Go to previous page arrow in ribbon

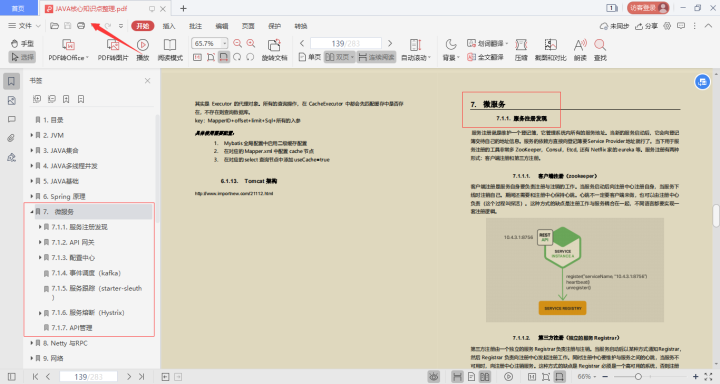point(302,43)
